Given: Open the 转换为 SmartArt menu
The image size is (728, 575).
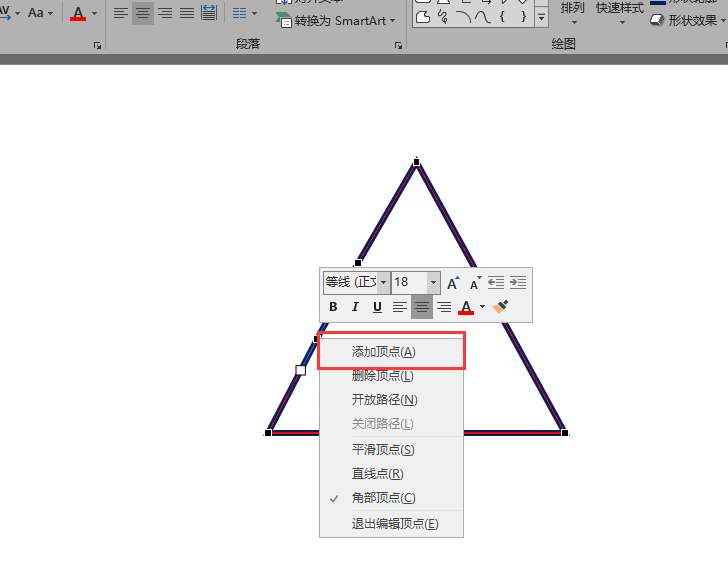Looking at the screenshot, I should pos(336,20).
